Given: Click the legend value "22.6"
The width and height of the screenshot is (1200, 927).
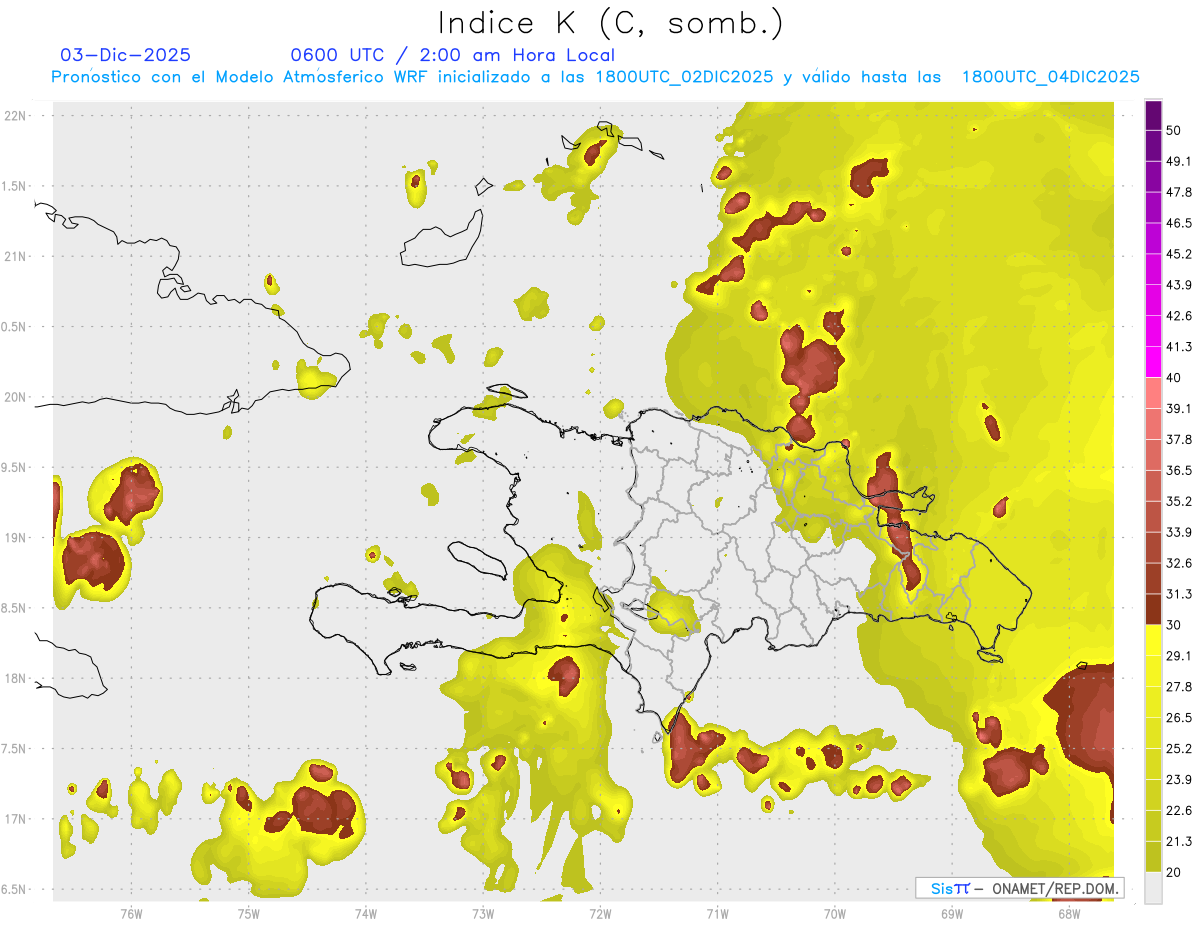Looking at the screenshot, I should pos(1180,811).
